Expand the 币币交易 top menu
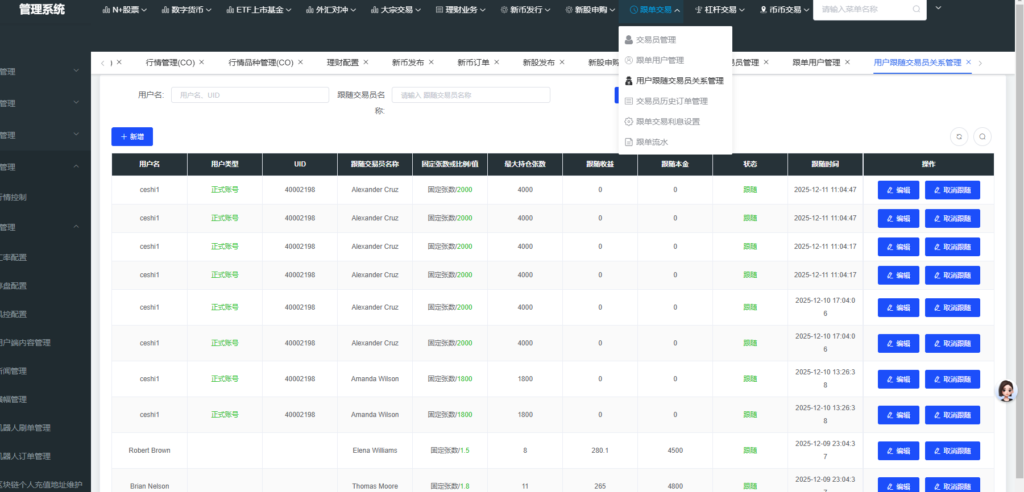 pyautogui.click(x=784, y=10)
